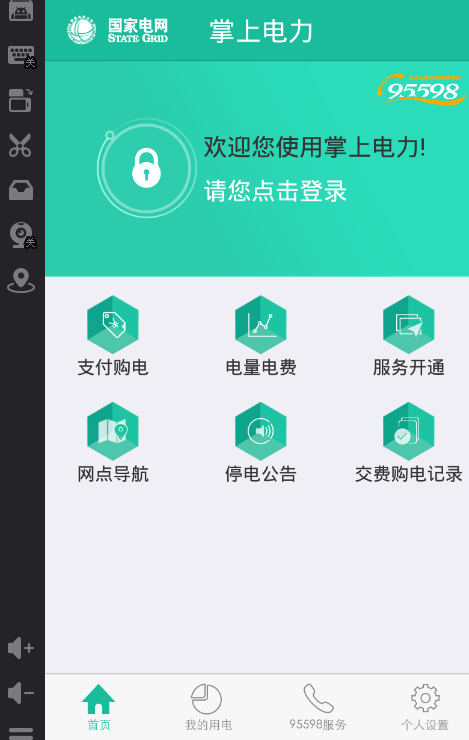This screenshot has width=469, height=740.
Task: Switch to 我的用电 tab
Action: coord(208,707)
